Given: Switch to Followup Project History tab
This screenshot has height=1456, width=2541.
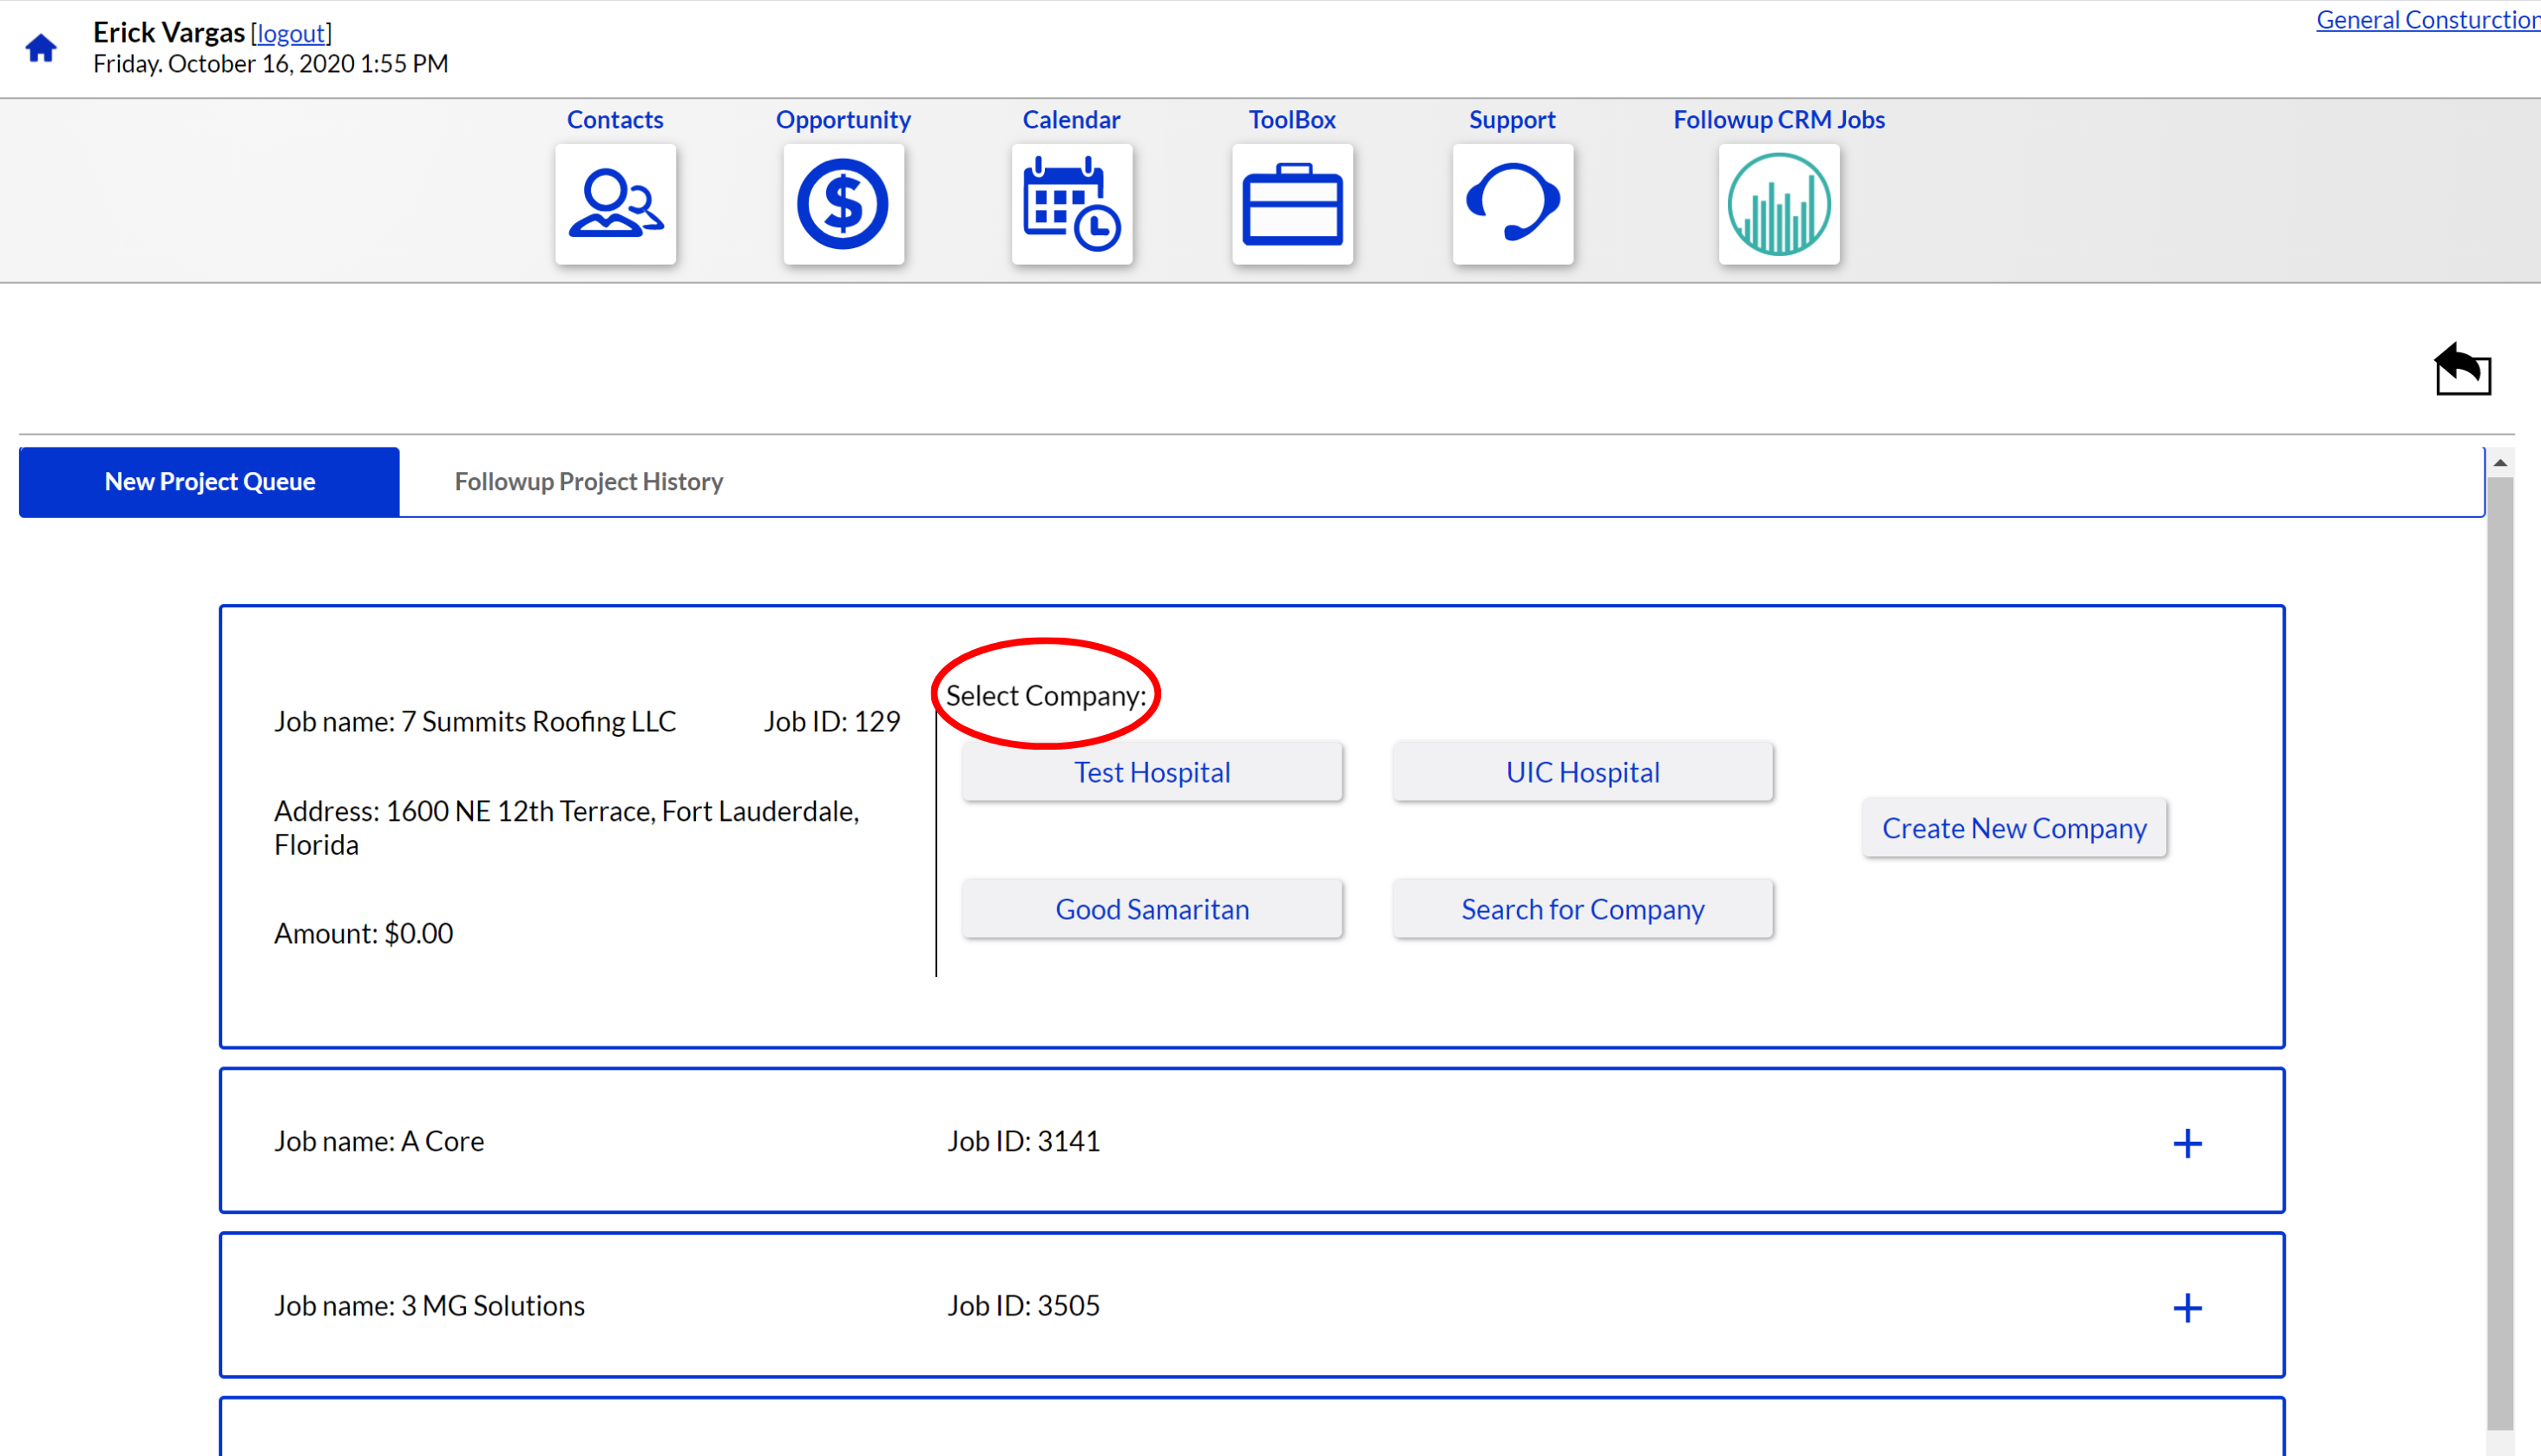Looking at the screenshot, I should pyautogui.click(x=588, y=482).
